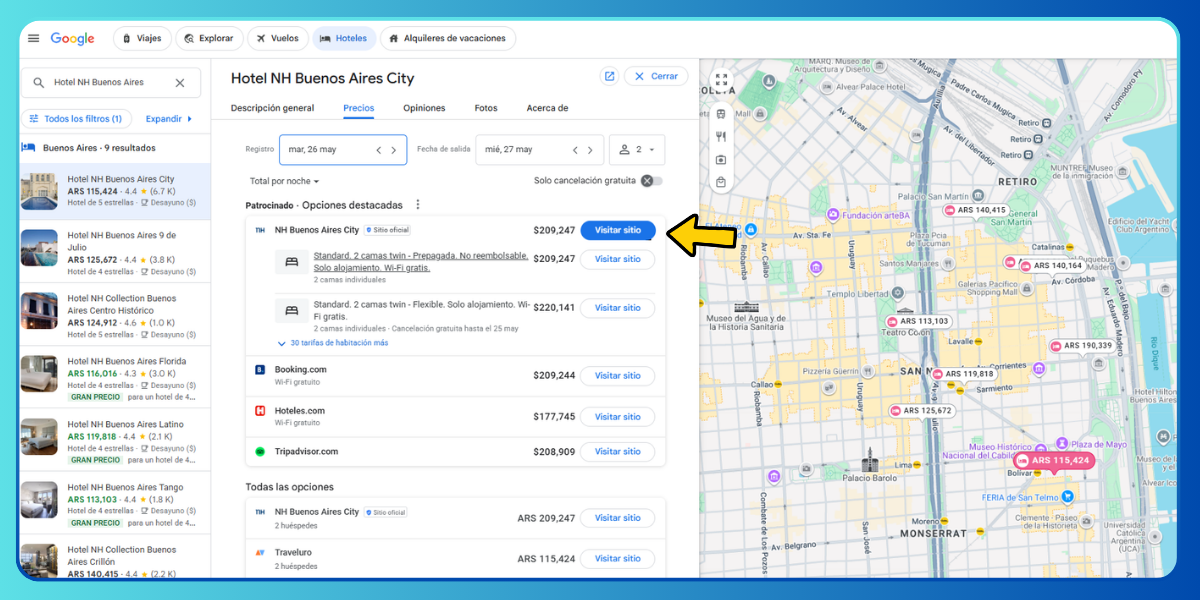Open the guests count dropdown

pos(637,150)
